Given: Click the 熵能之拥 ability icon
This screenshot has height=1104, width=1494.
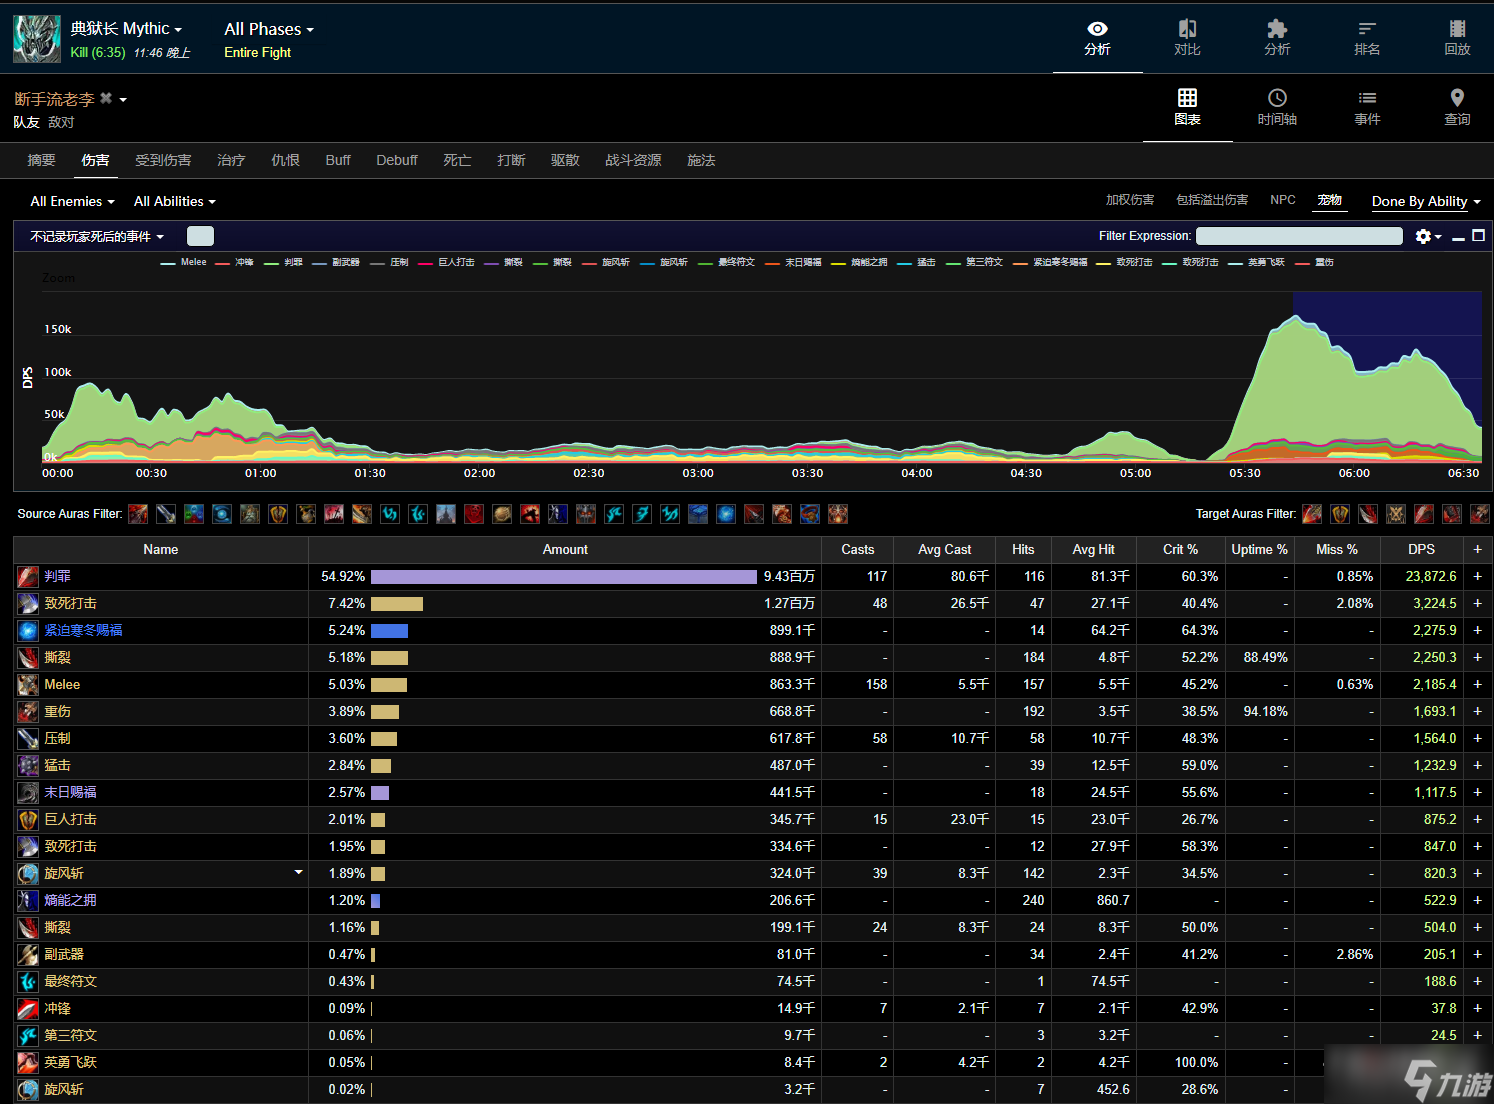Looking at the screenshot, I should (28, 901).
